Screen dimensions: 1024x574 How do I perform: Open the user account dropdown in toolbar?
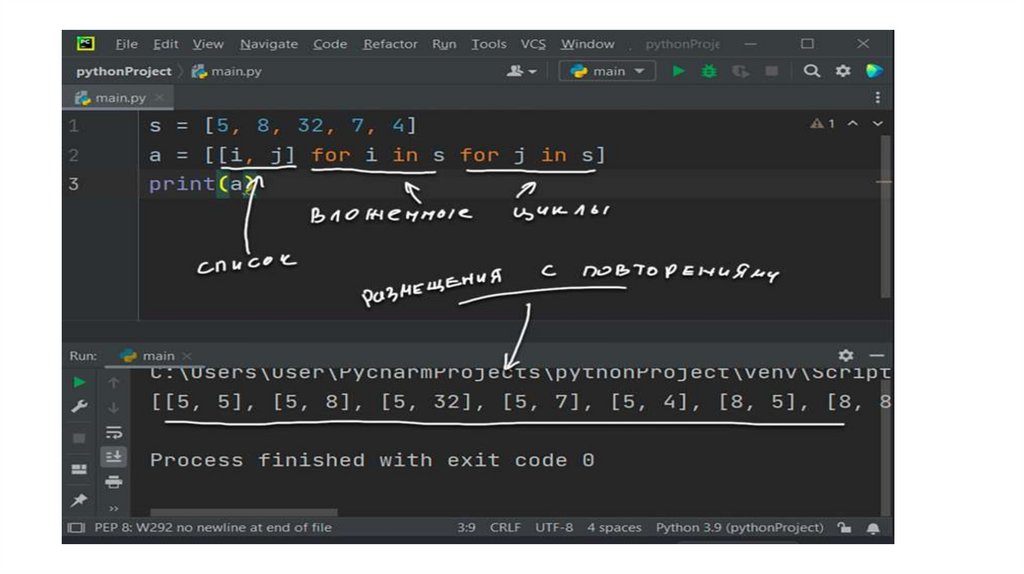click(x=521, y=71)
